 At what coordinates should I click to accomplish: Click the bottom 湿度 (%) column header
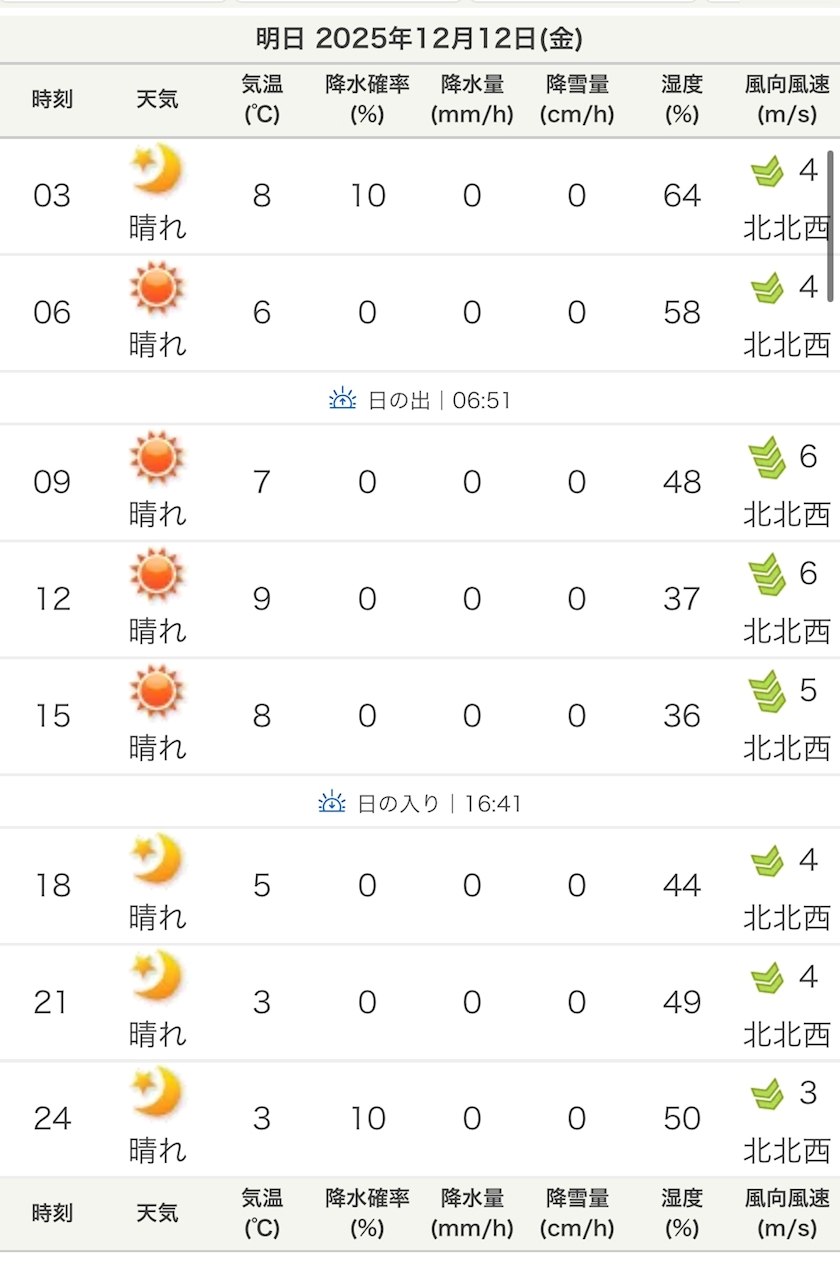click(681, 1213)
